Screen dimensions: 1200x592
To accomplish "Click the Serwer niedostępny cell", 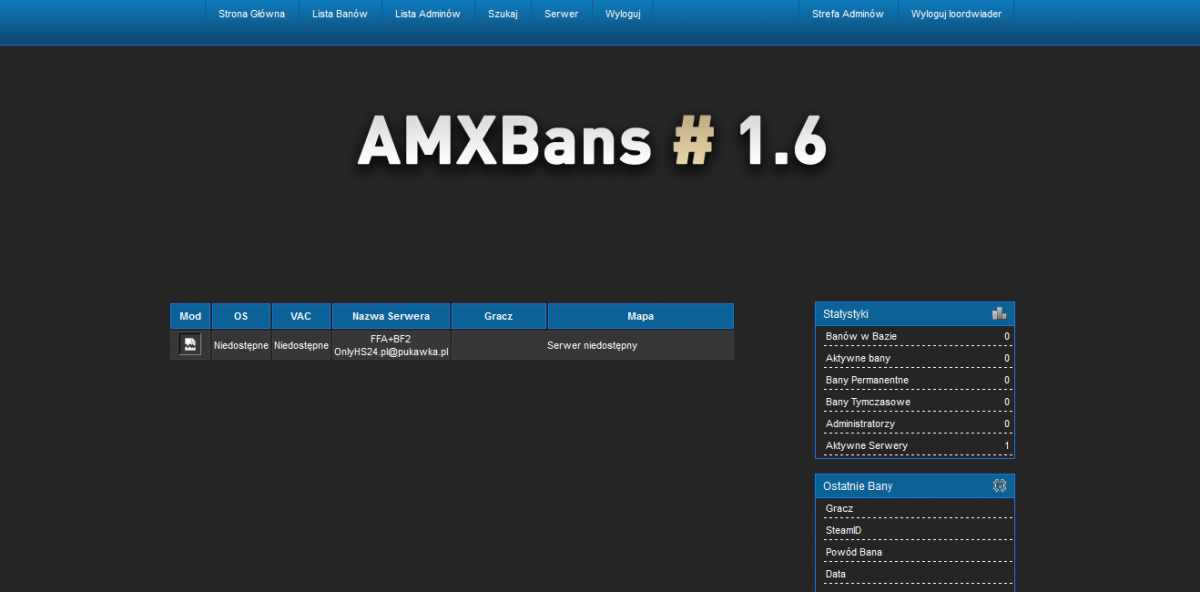I will point(592,345).
